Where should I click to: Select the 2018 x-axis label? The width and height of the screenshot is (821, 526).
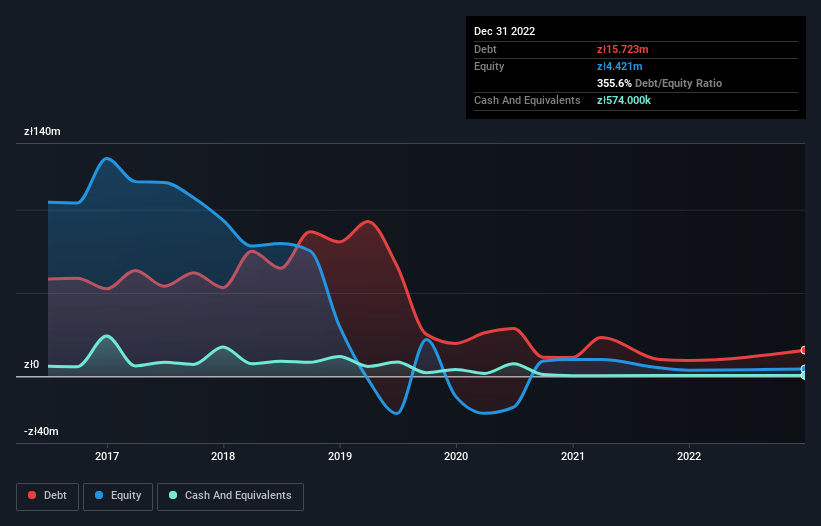tap(223, 456)
